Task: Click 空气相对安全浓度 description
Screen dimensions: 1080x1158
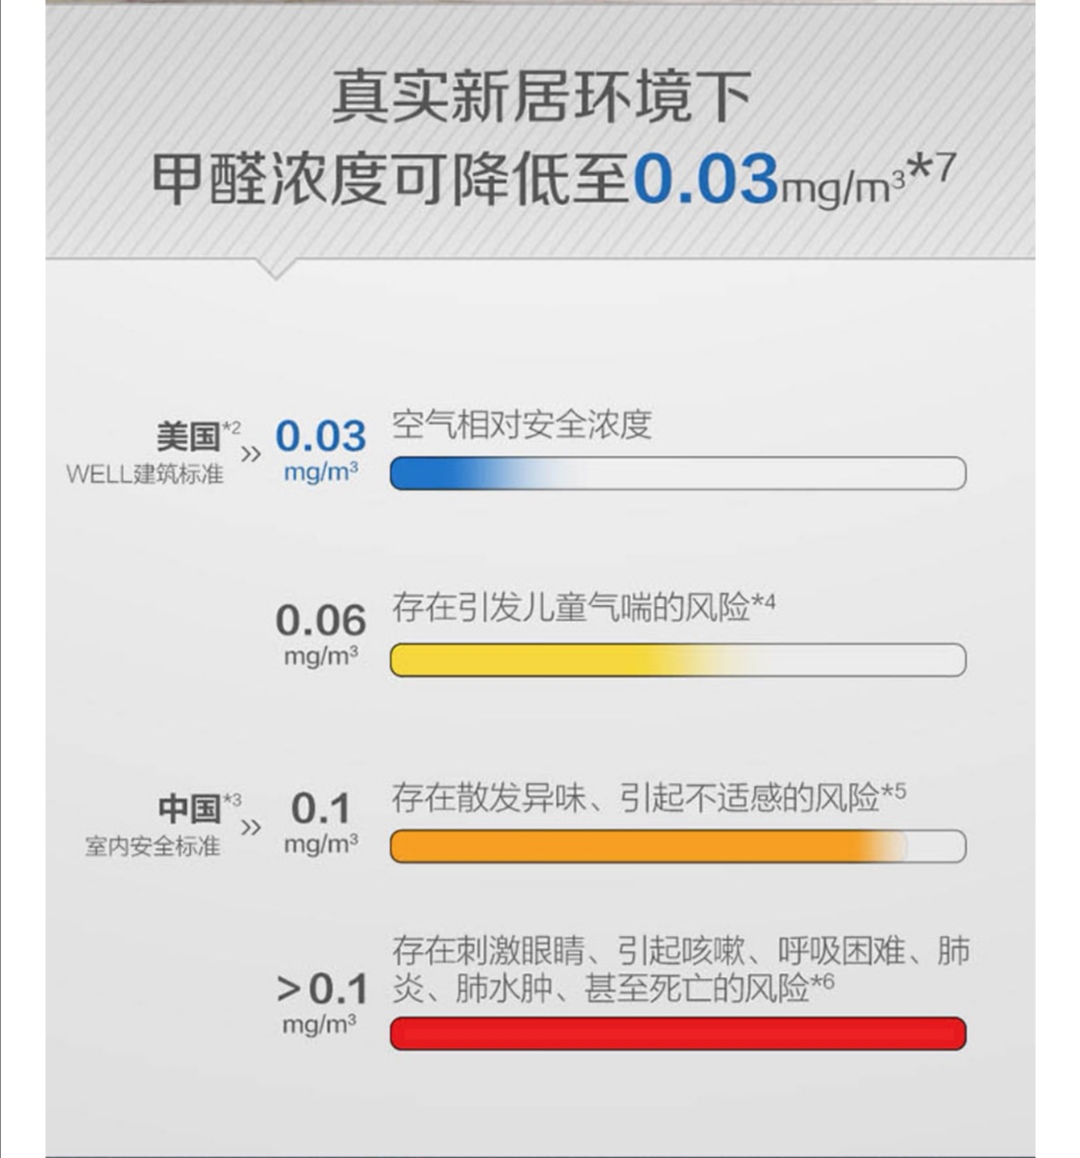Action: (522, 425)
